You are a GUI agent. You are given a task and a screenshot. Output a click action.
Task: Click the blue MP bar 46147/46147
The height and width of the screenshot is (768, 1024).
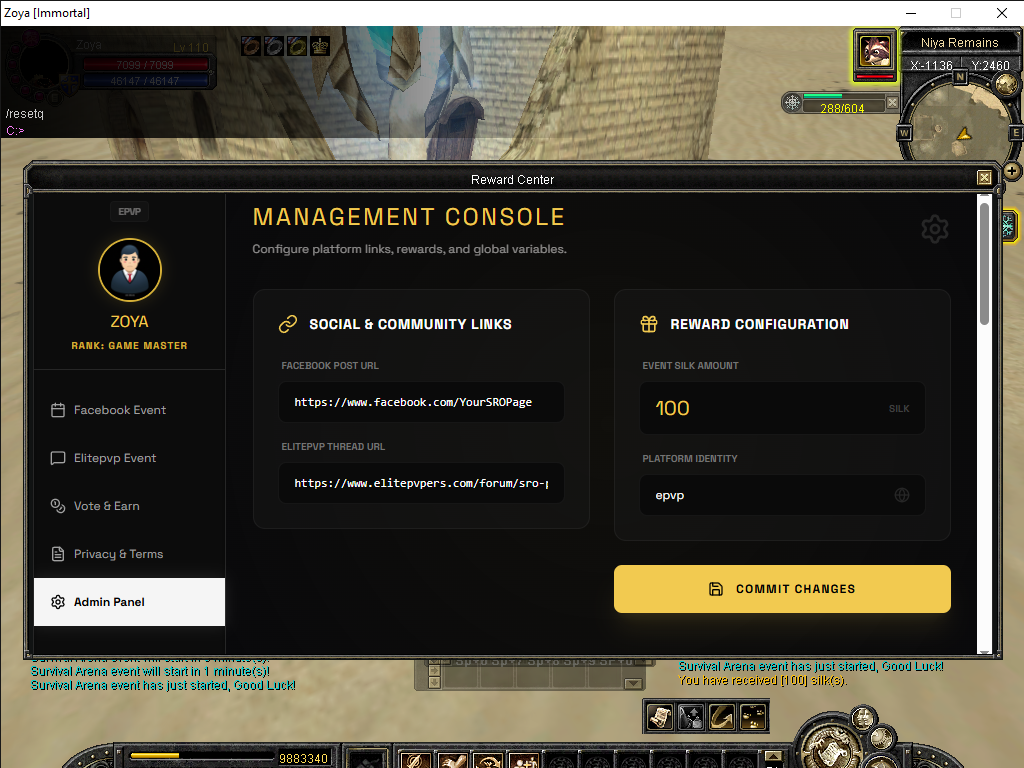pyautogui.click(x=145, y=81)
